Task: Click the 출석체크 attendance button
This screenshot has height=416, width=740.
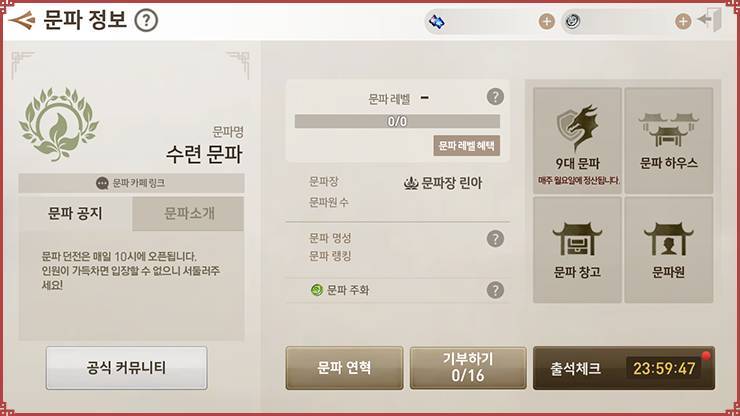Action: tap(624, 368)
